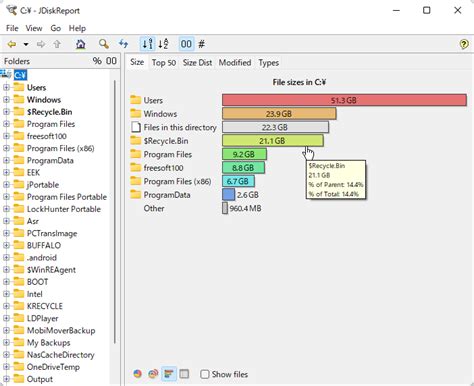Click the orange Windows 23.9 GB bar

pyautogui.click(x=279, y=114)
